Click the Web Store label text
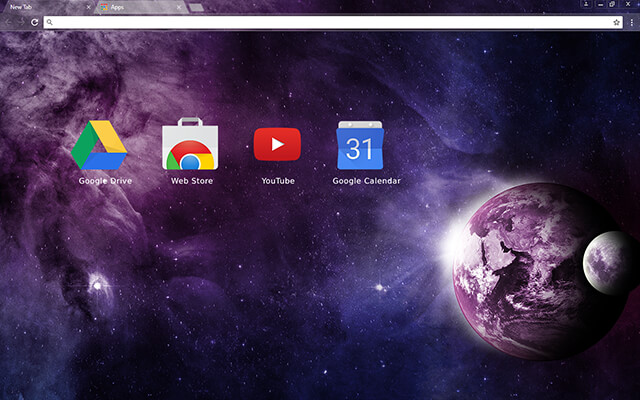Screen dimensions: 640x400 192,181
